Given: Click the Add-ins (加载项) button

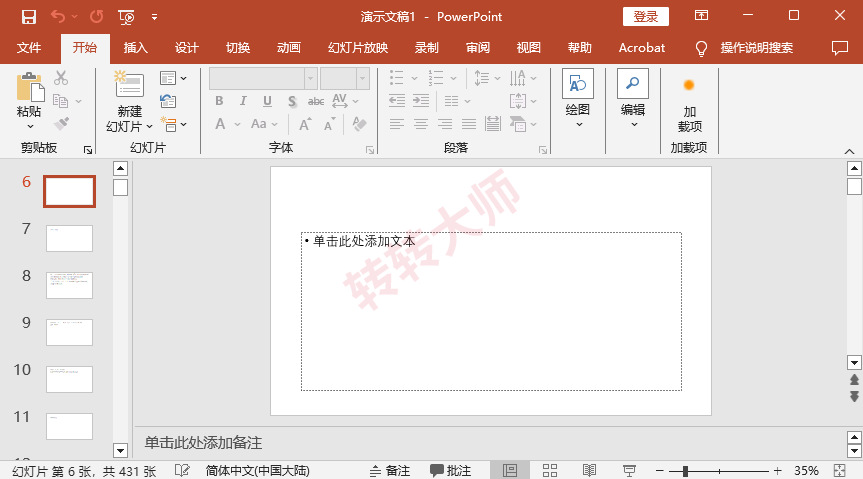Looking at the screenshot, I should (689, 106).
